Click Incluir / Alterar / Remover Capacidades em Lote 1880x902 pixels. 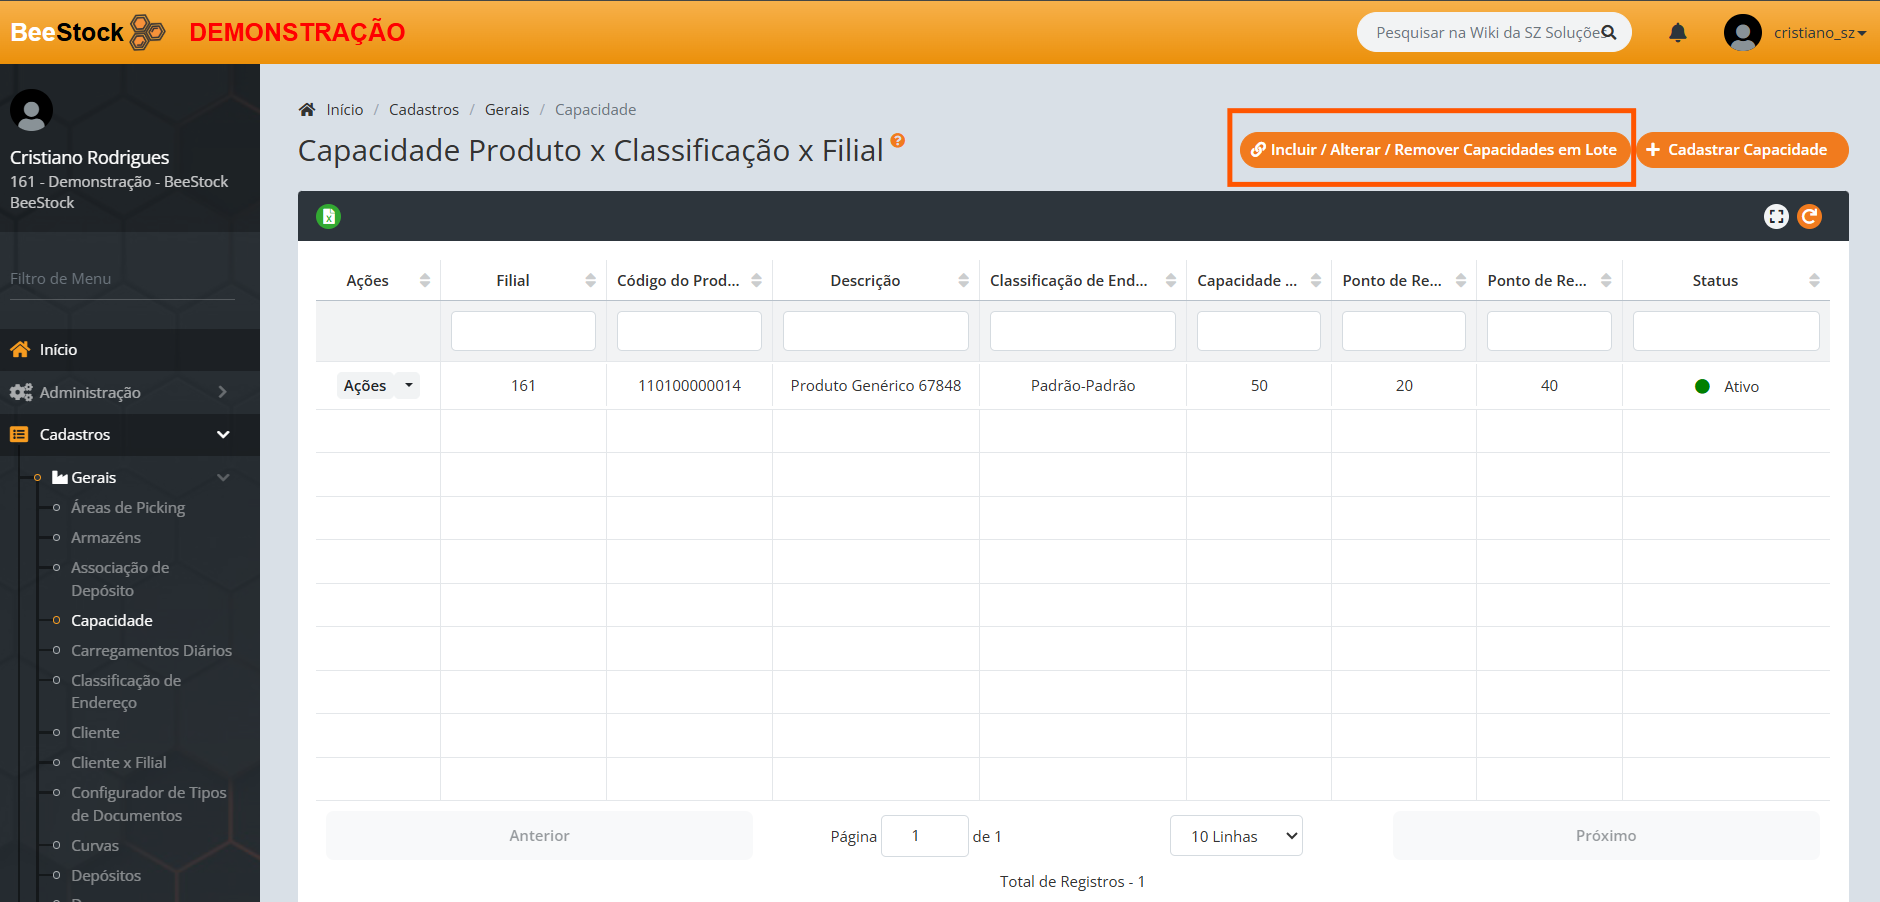pos(1434,150)
